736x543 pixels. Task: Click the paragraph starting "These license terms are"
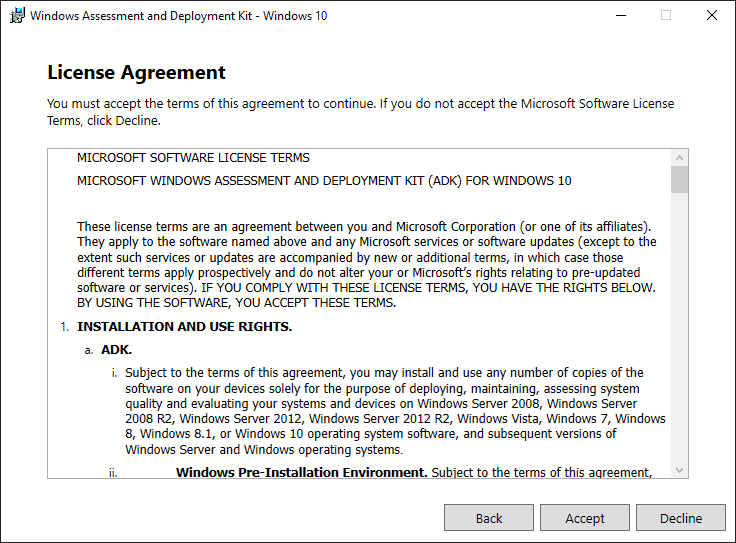(367, 264)
